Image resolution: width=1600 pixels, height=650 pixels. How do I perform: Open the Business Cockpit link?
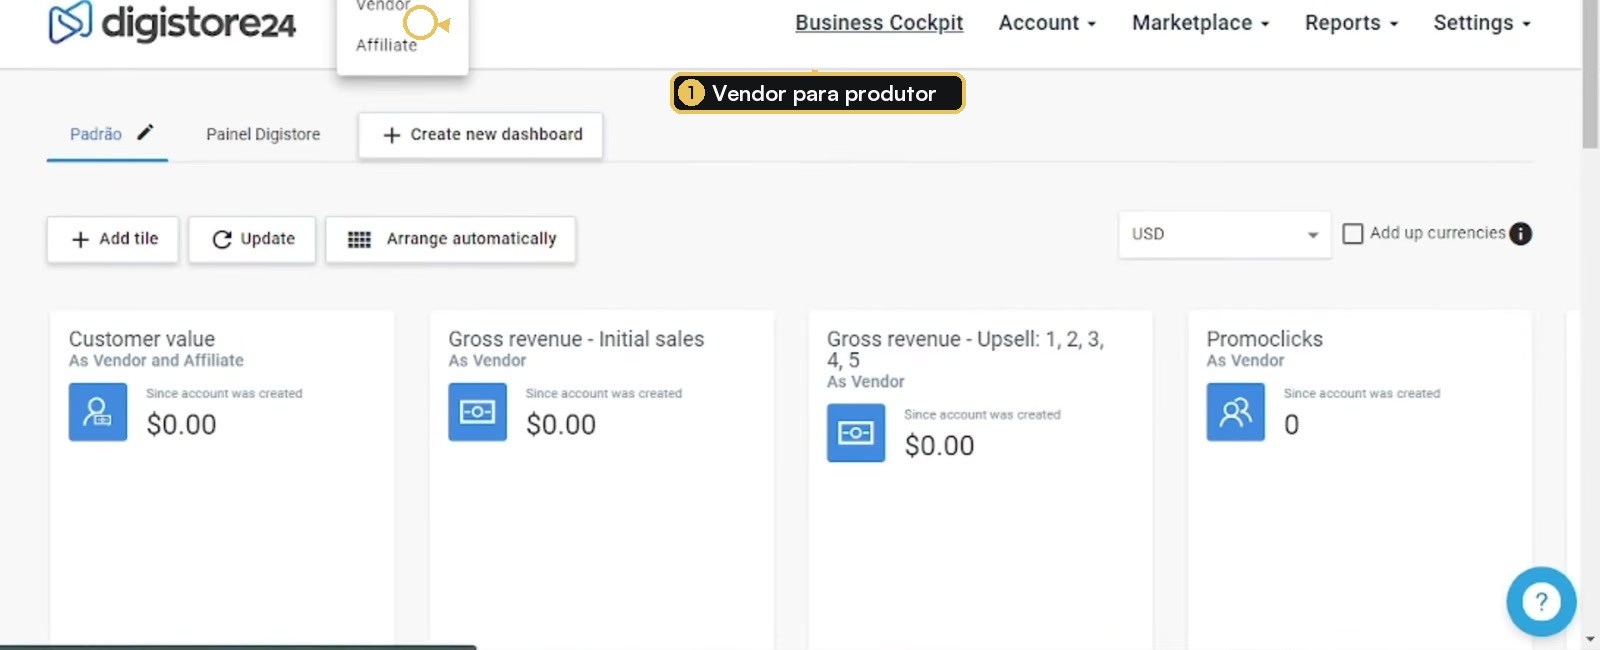(x=879, y=23)
